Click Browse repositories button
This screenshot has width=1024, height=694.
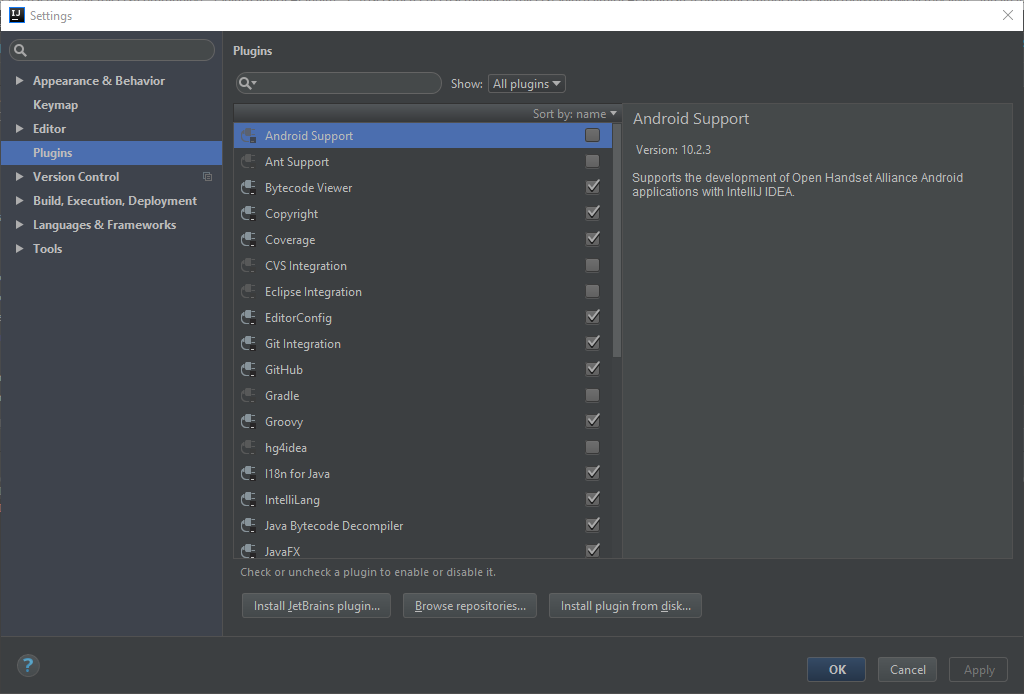[470, 606]
